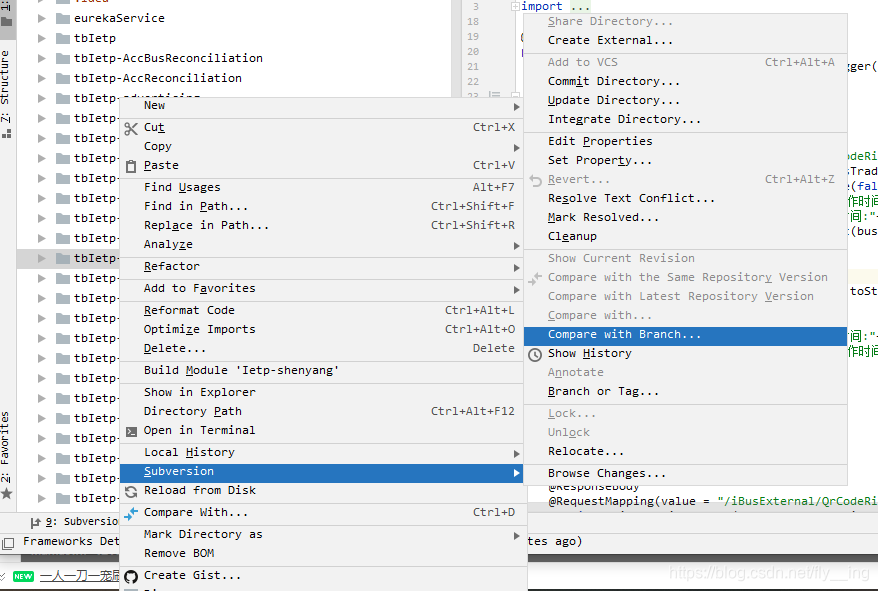Select tbIetp-AccBusReconciliation folder row
The image size is (878, 591).
click(234, 58)
